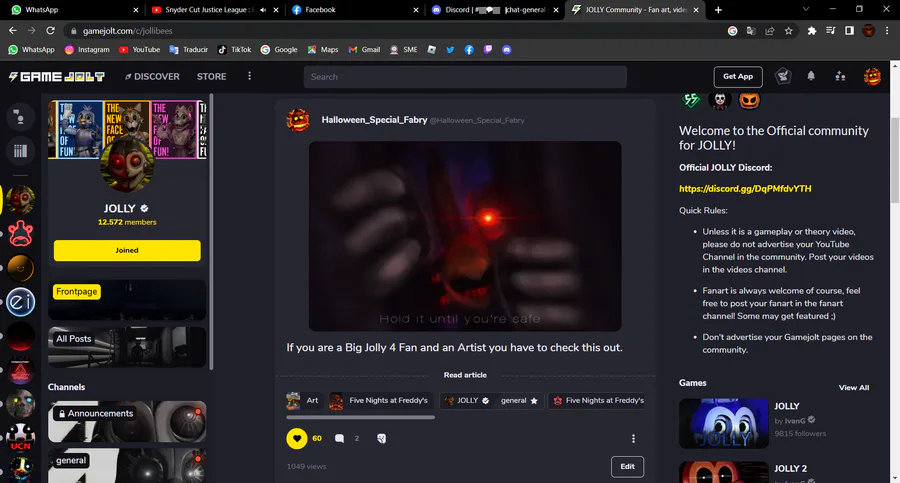The width and height of the screenshot is (900, 483).
Task: Select the 'ei' community icon in the sidebar
Action: 21,302
